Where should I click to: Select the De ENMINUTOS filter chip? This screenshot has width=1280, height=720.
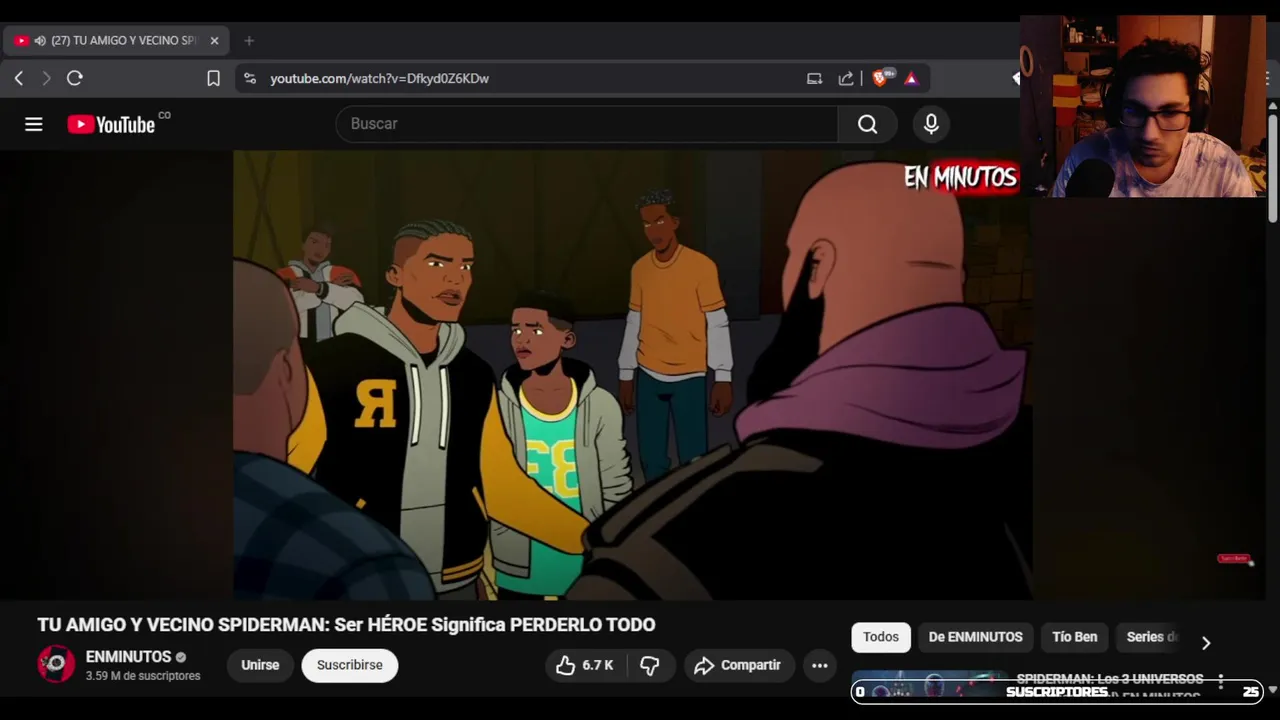975,637
